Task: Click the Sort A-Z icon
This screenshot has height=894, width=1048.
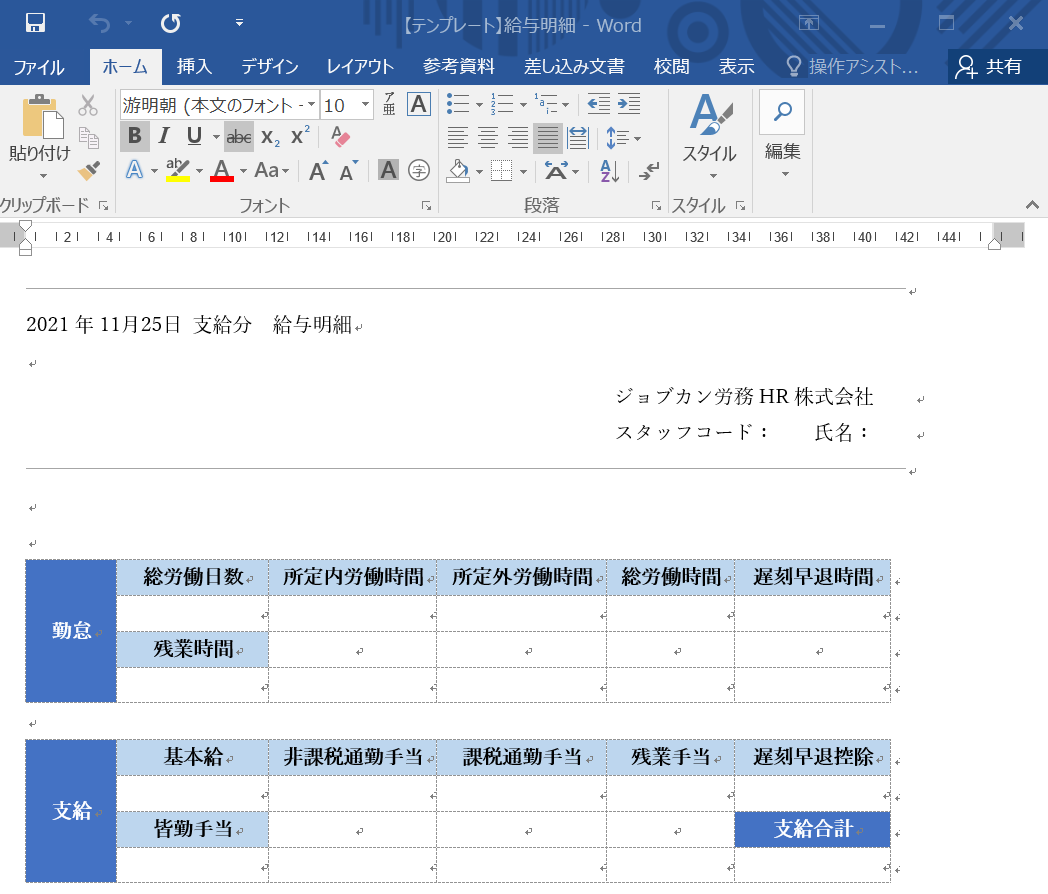Action: [610, 171]
